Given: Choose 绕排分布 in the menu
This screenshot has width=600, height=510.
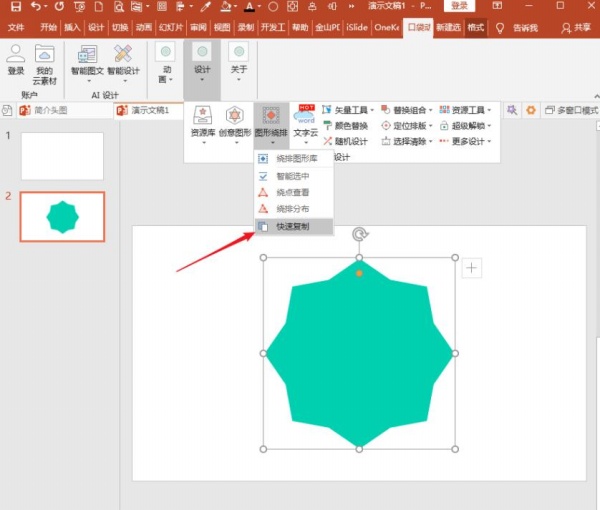Looking at the screenshot, I should (292, 209).
